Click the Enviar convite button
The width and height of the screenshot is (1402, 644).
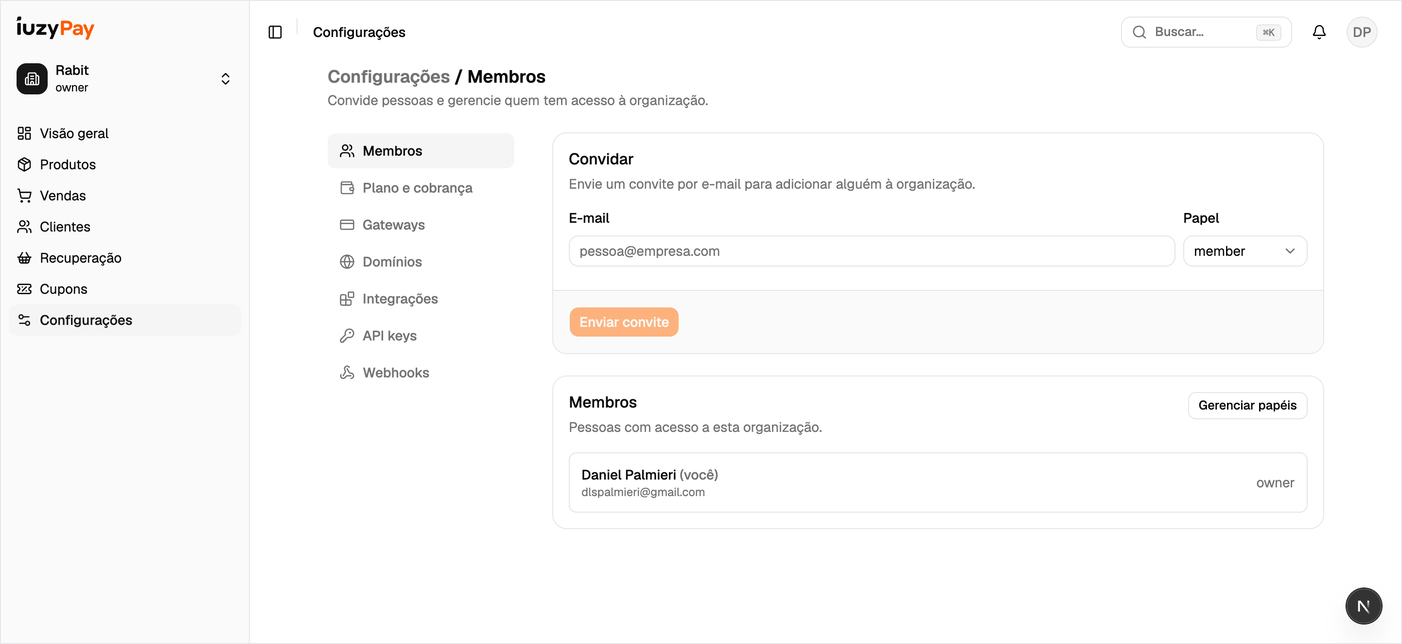tap(624, 322)
